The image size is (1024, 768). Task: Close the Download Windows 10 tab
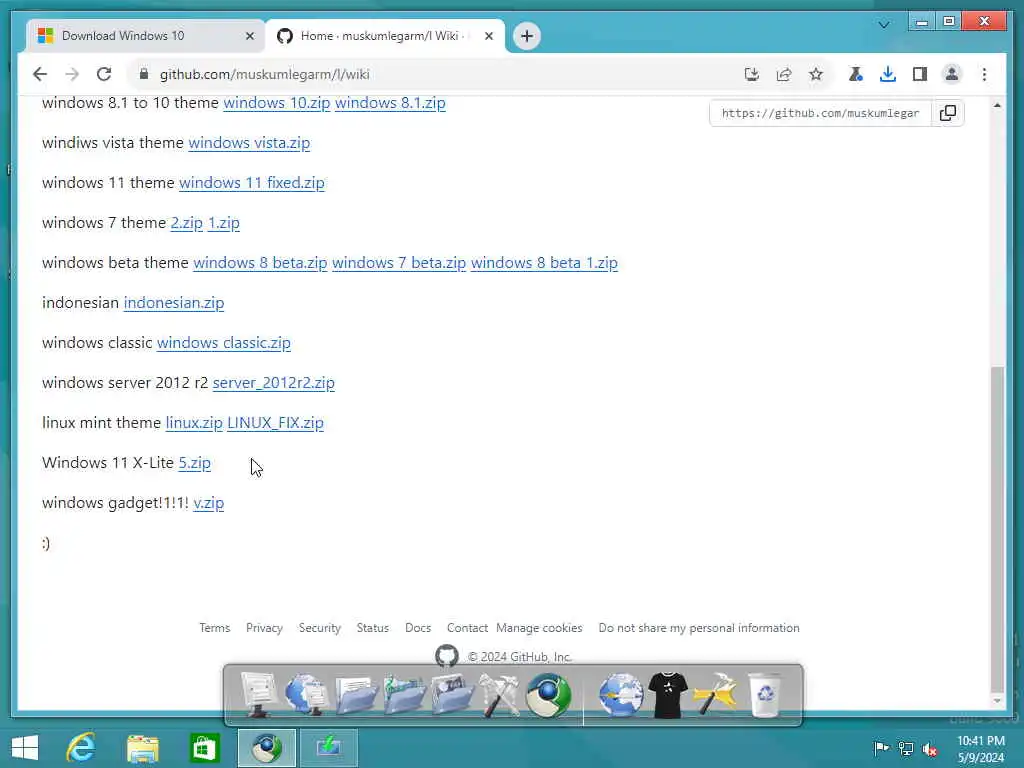coord(249,36)
